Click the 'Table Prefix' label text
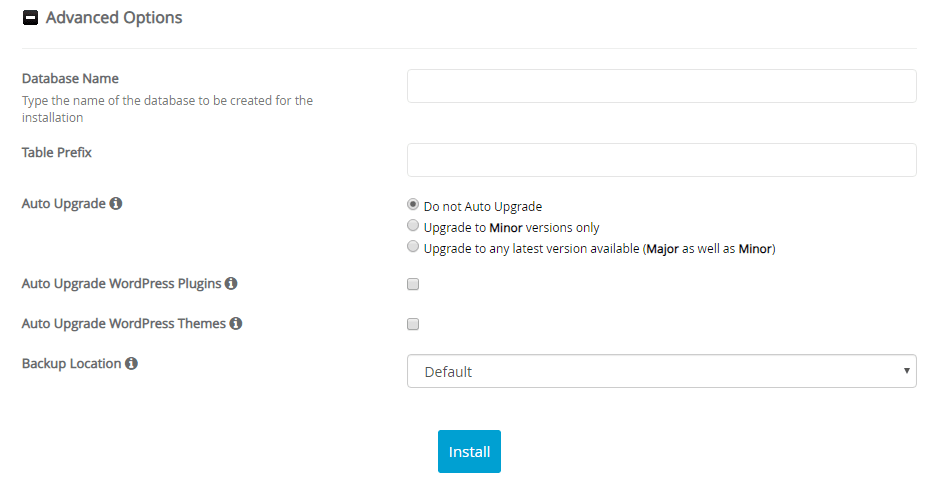The image size is (949, 482). pos(57,153)
